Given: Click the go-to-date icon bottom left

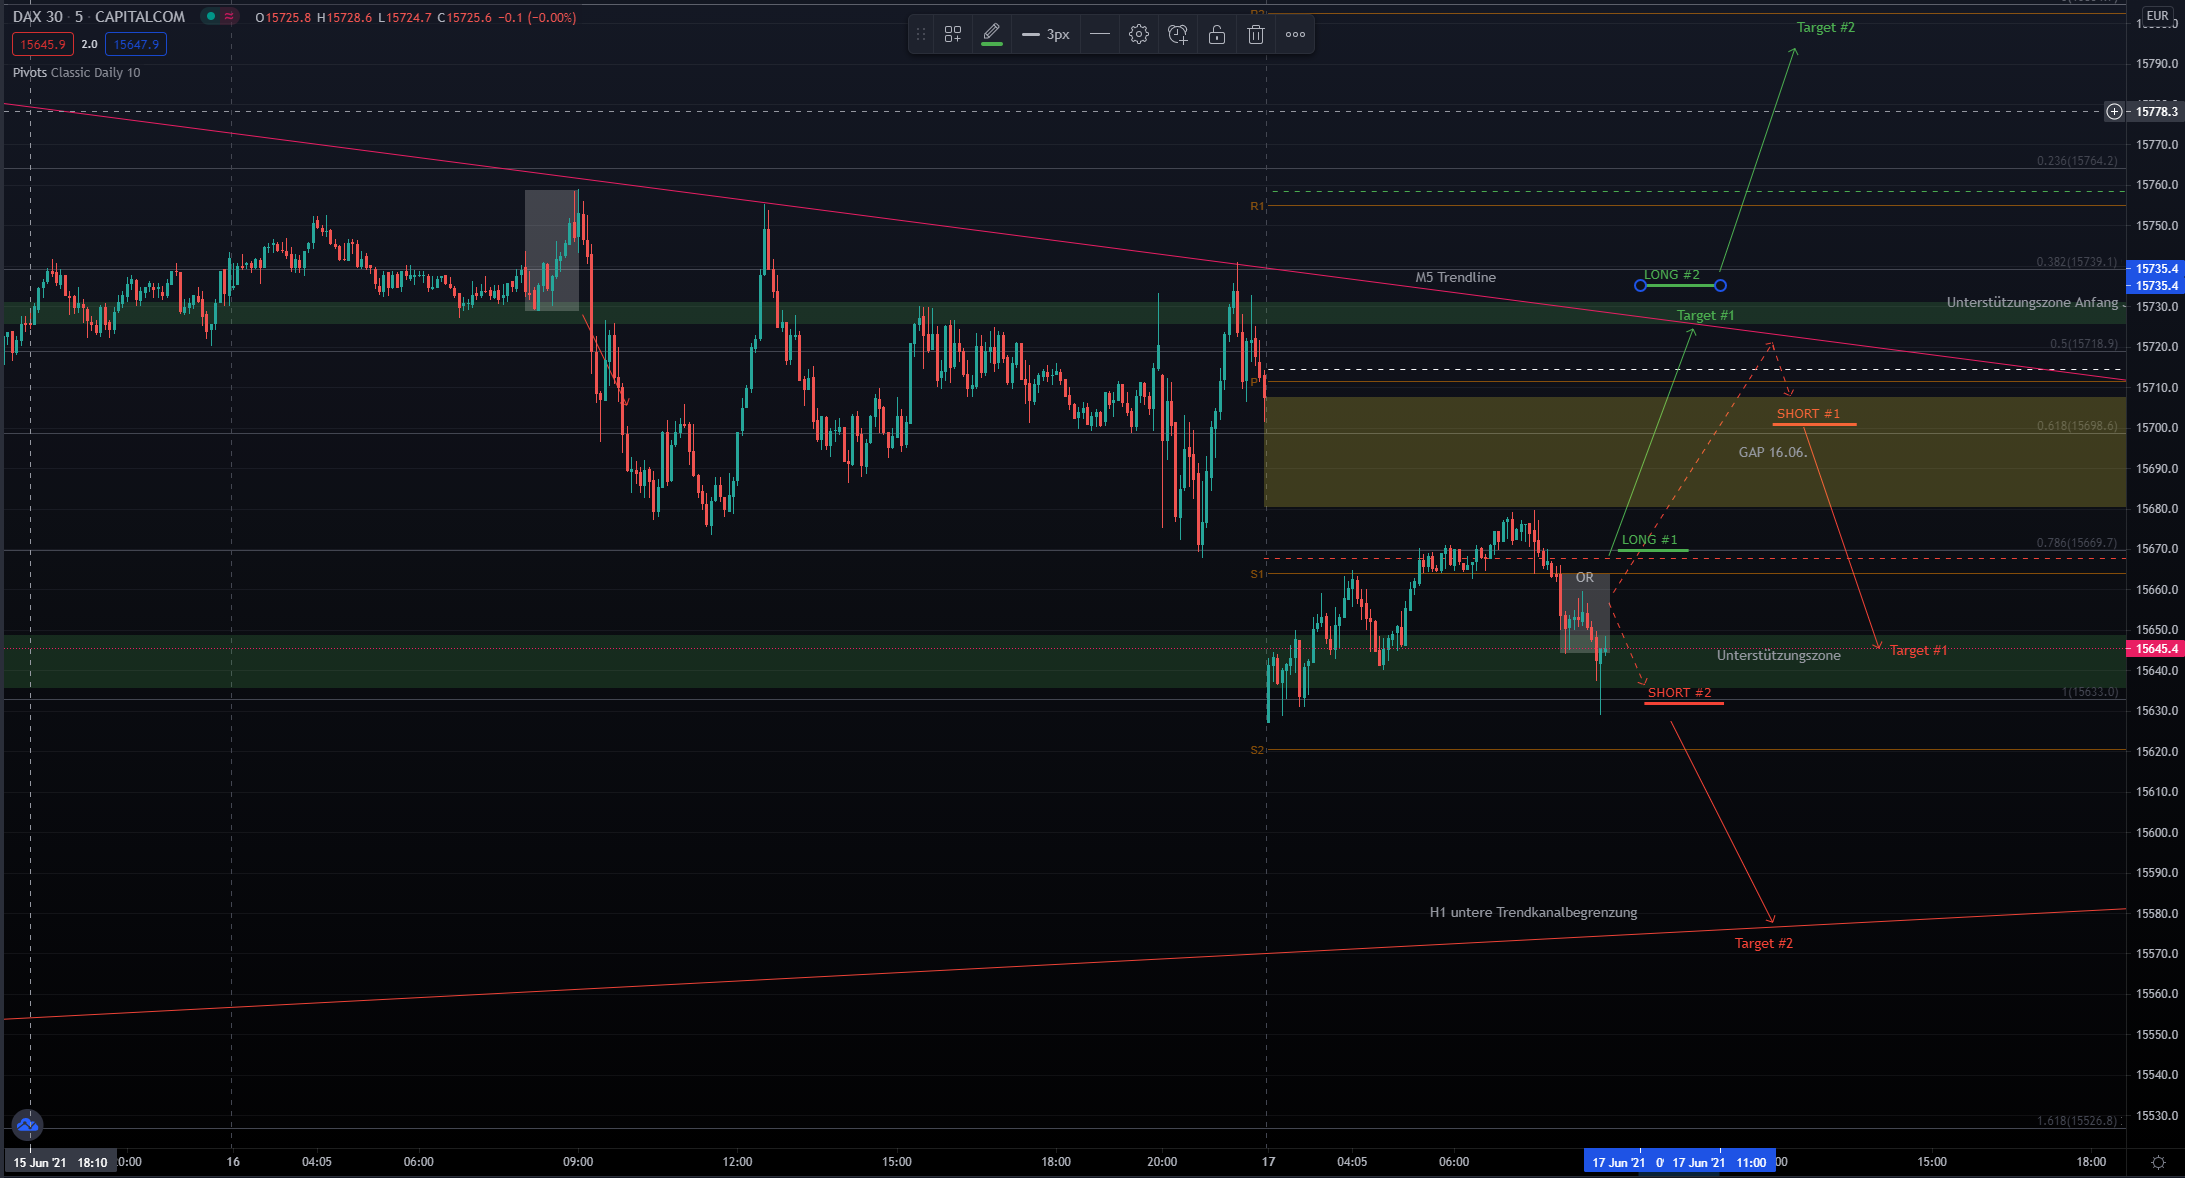Looking at the screenshot, I should [x=27, y=1125].
